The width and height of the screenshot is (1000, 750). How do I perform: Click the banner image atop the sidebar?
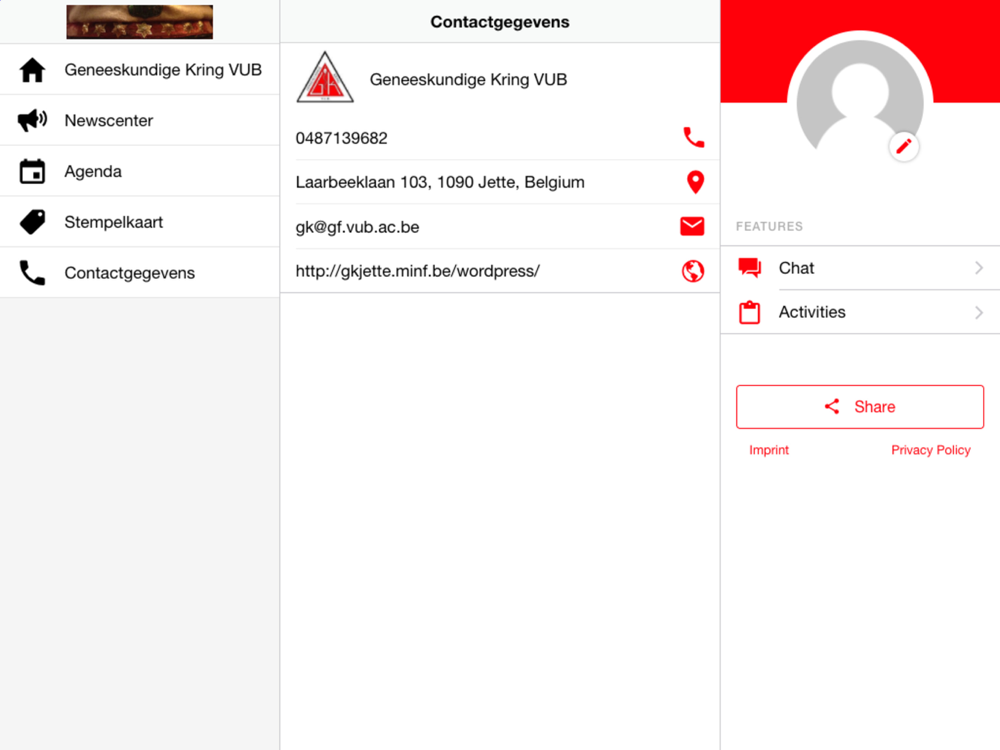[x=140, y=22]
